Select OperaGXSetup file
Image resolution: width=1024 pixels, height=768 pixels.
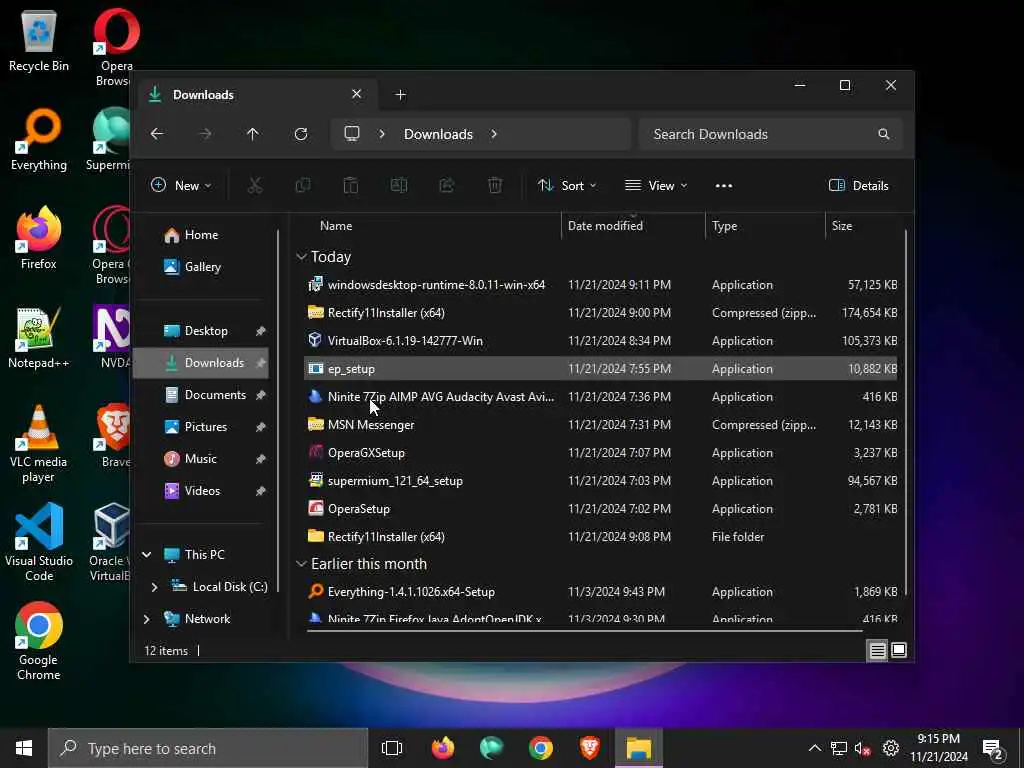[601, 453]
